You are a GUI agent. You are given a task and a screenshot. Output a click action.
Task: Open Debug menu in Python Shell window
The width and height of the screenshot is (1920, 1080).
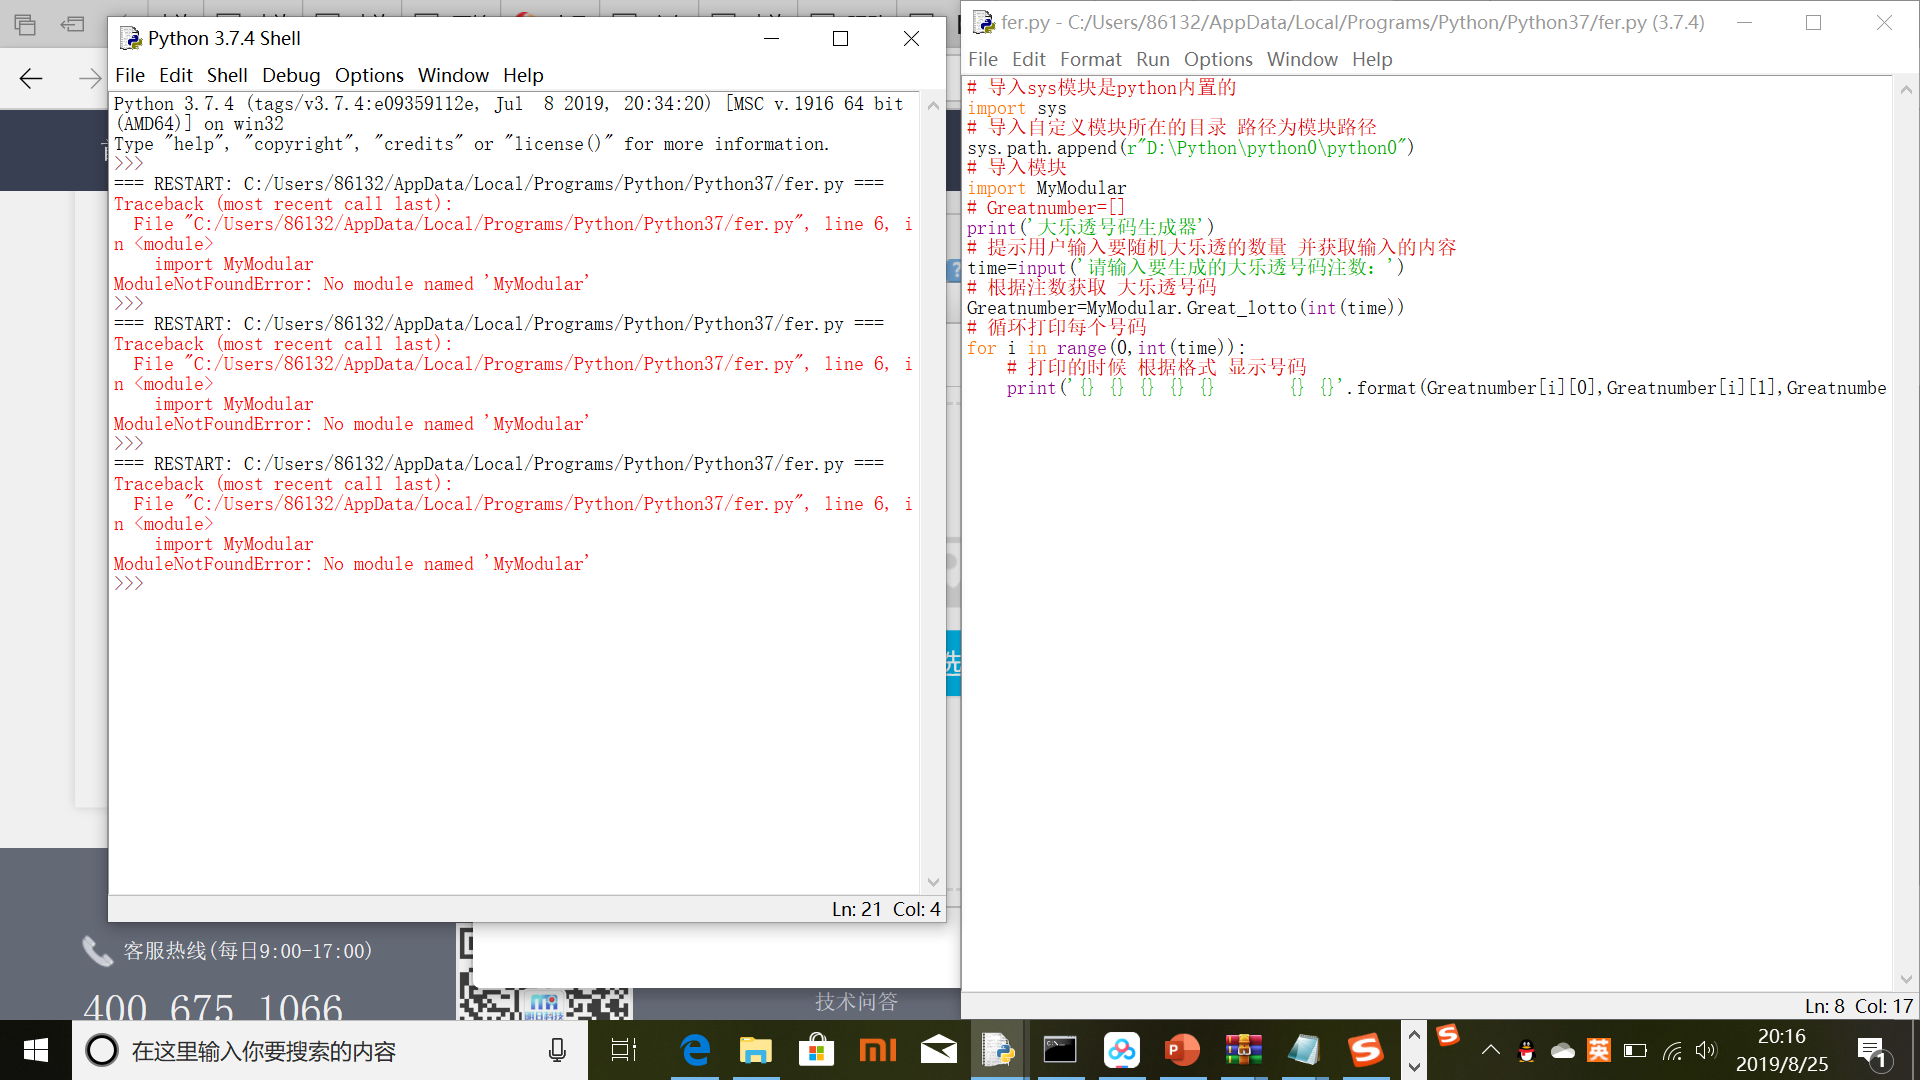pos(291,75)
